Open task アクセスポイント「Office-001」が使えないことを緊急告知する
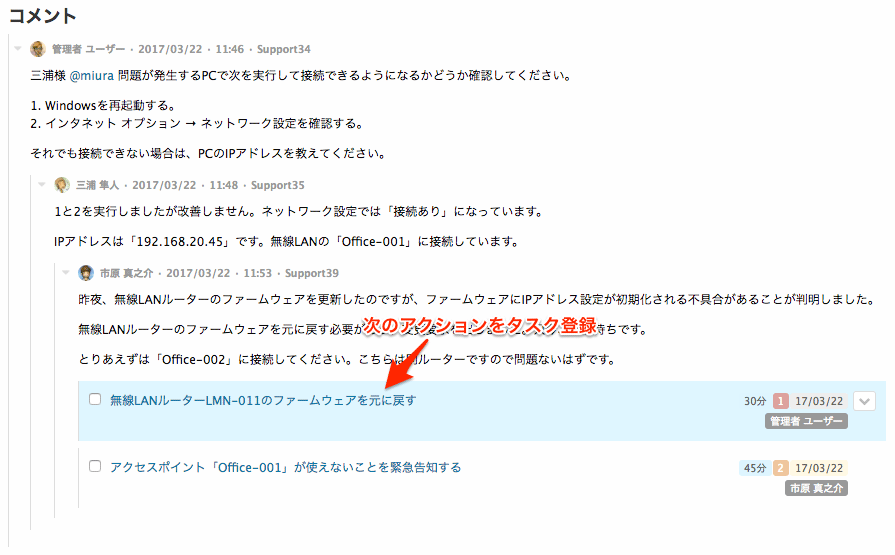The image size is (895, 555). coord(285,468)
